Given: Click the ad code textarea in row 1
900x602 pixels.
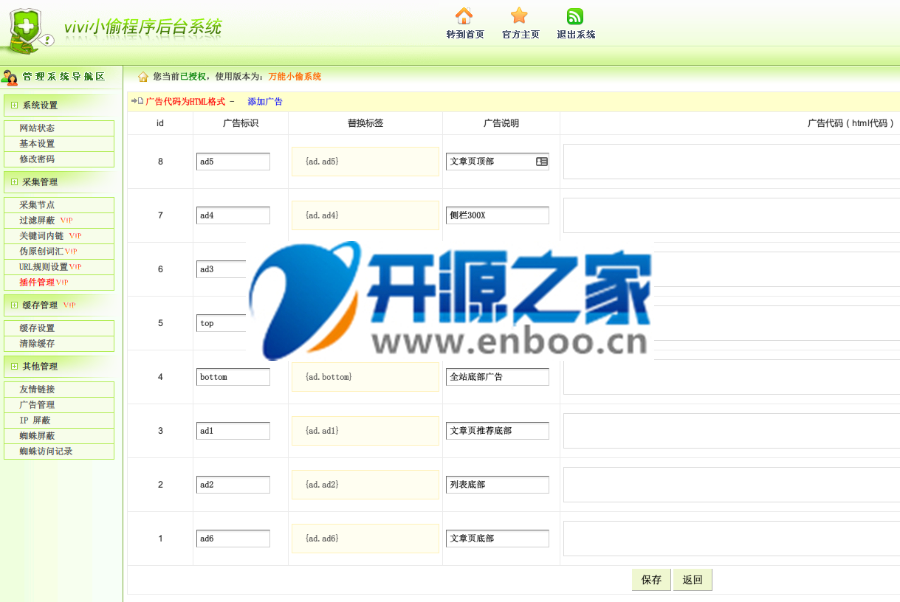Looking at the screenshot, I should pyautogui.click(x=731, y=539).
